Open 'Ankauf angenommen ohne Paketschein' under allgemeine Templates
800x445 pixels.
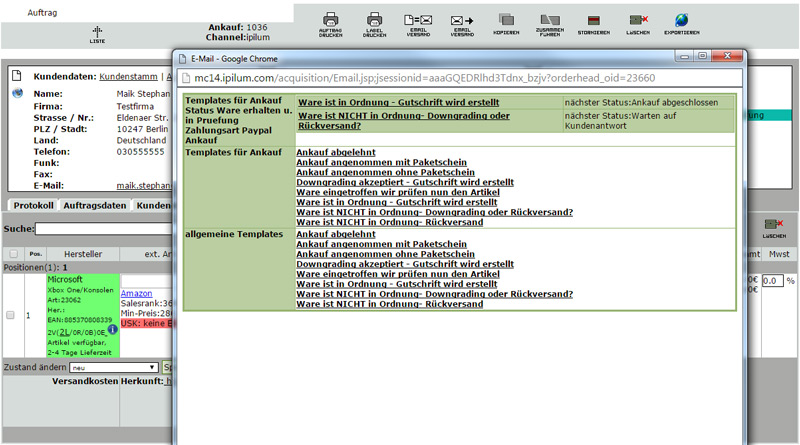tap(385, 254)
